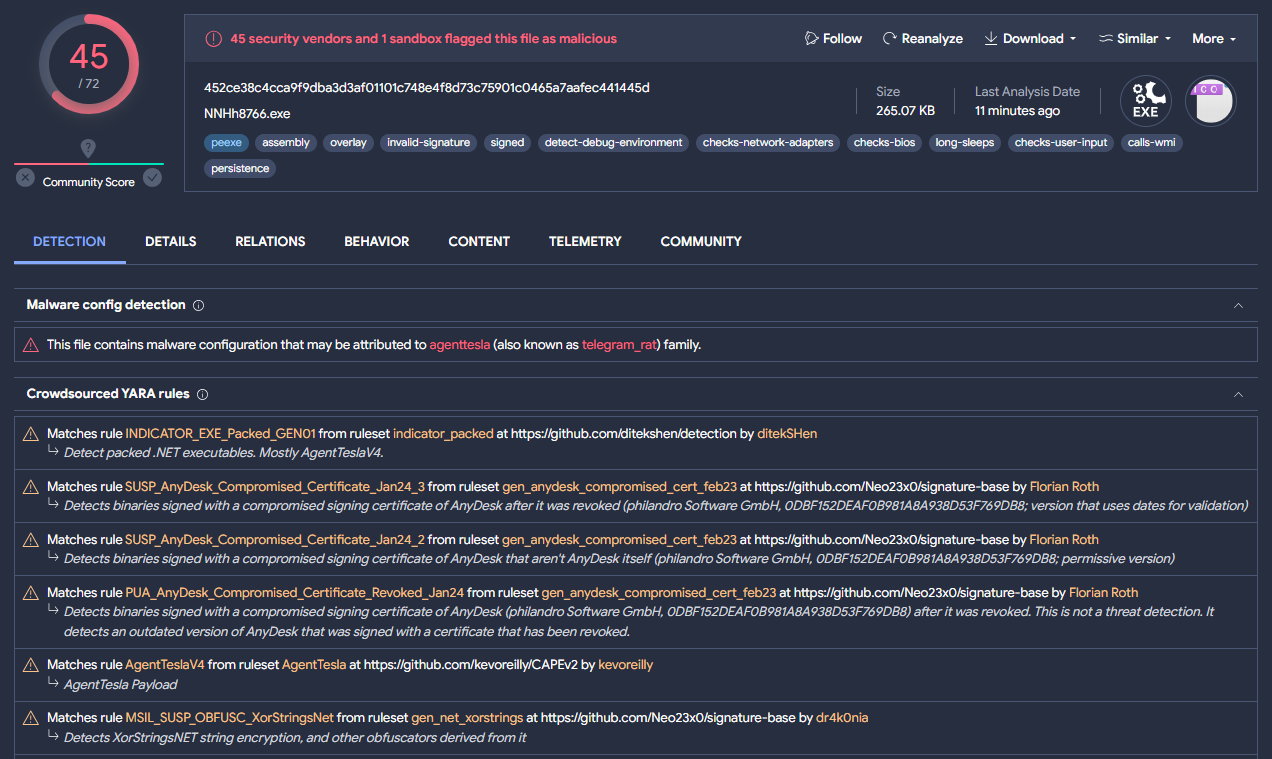
Task: Collapse the Crowdsourced YARA rules section
Action: (1238, 394)
